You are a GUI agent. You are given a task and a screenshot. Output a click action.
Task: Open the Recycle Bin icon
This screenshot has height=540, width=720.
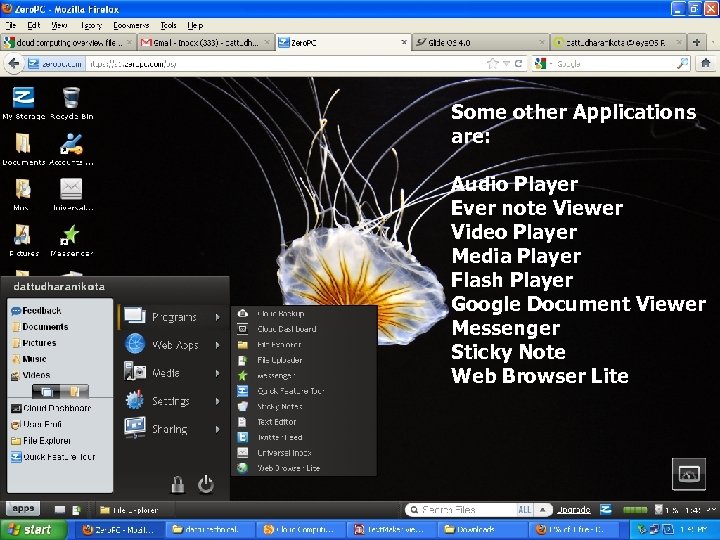coord(71,98)
